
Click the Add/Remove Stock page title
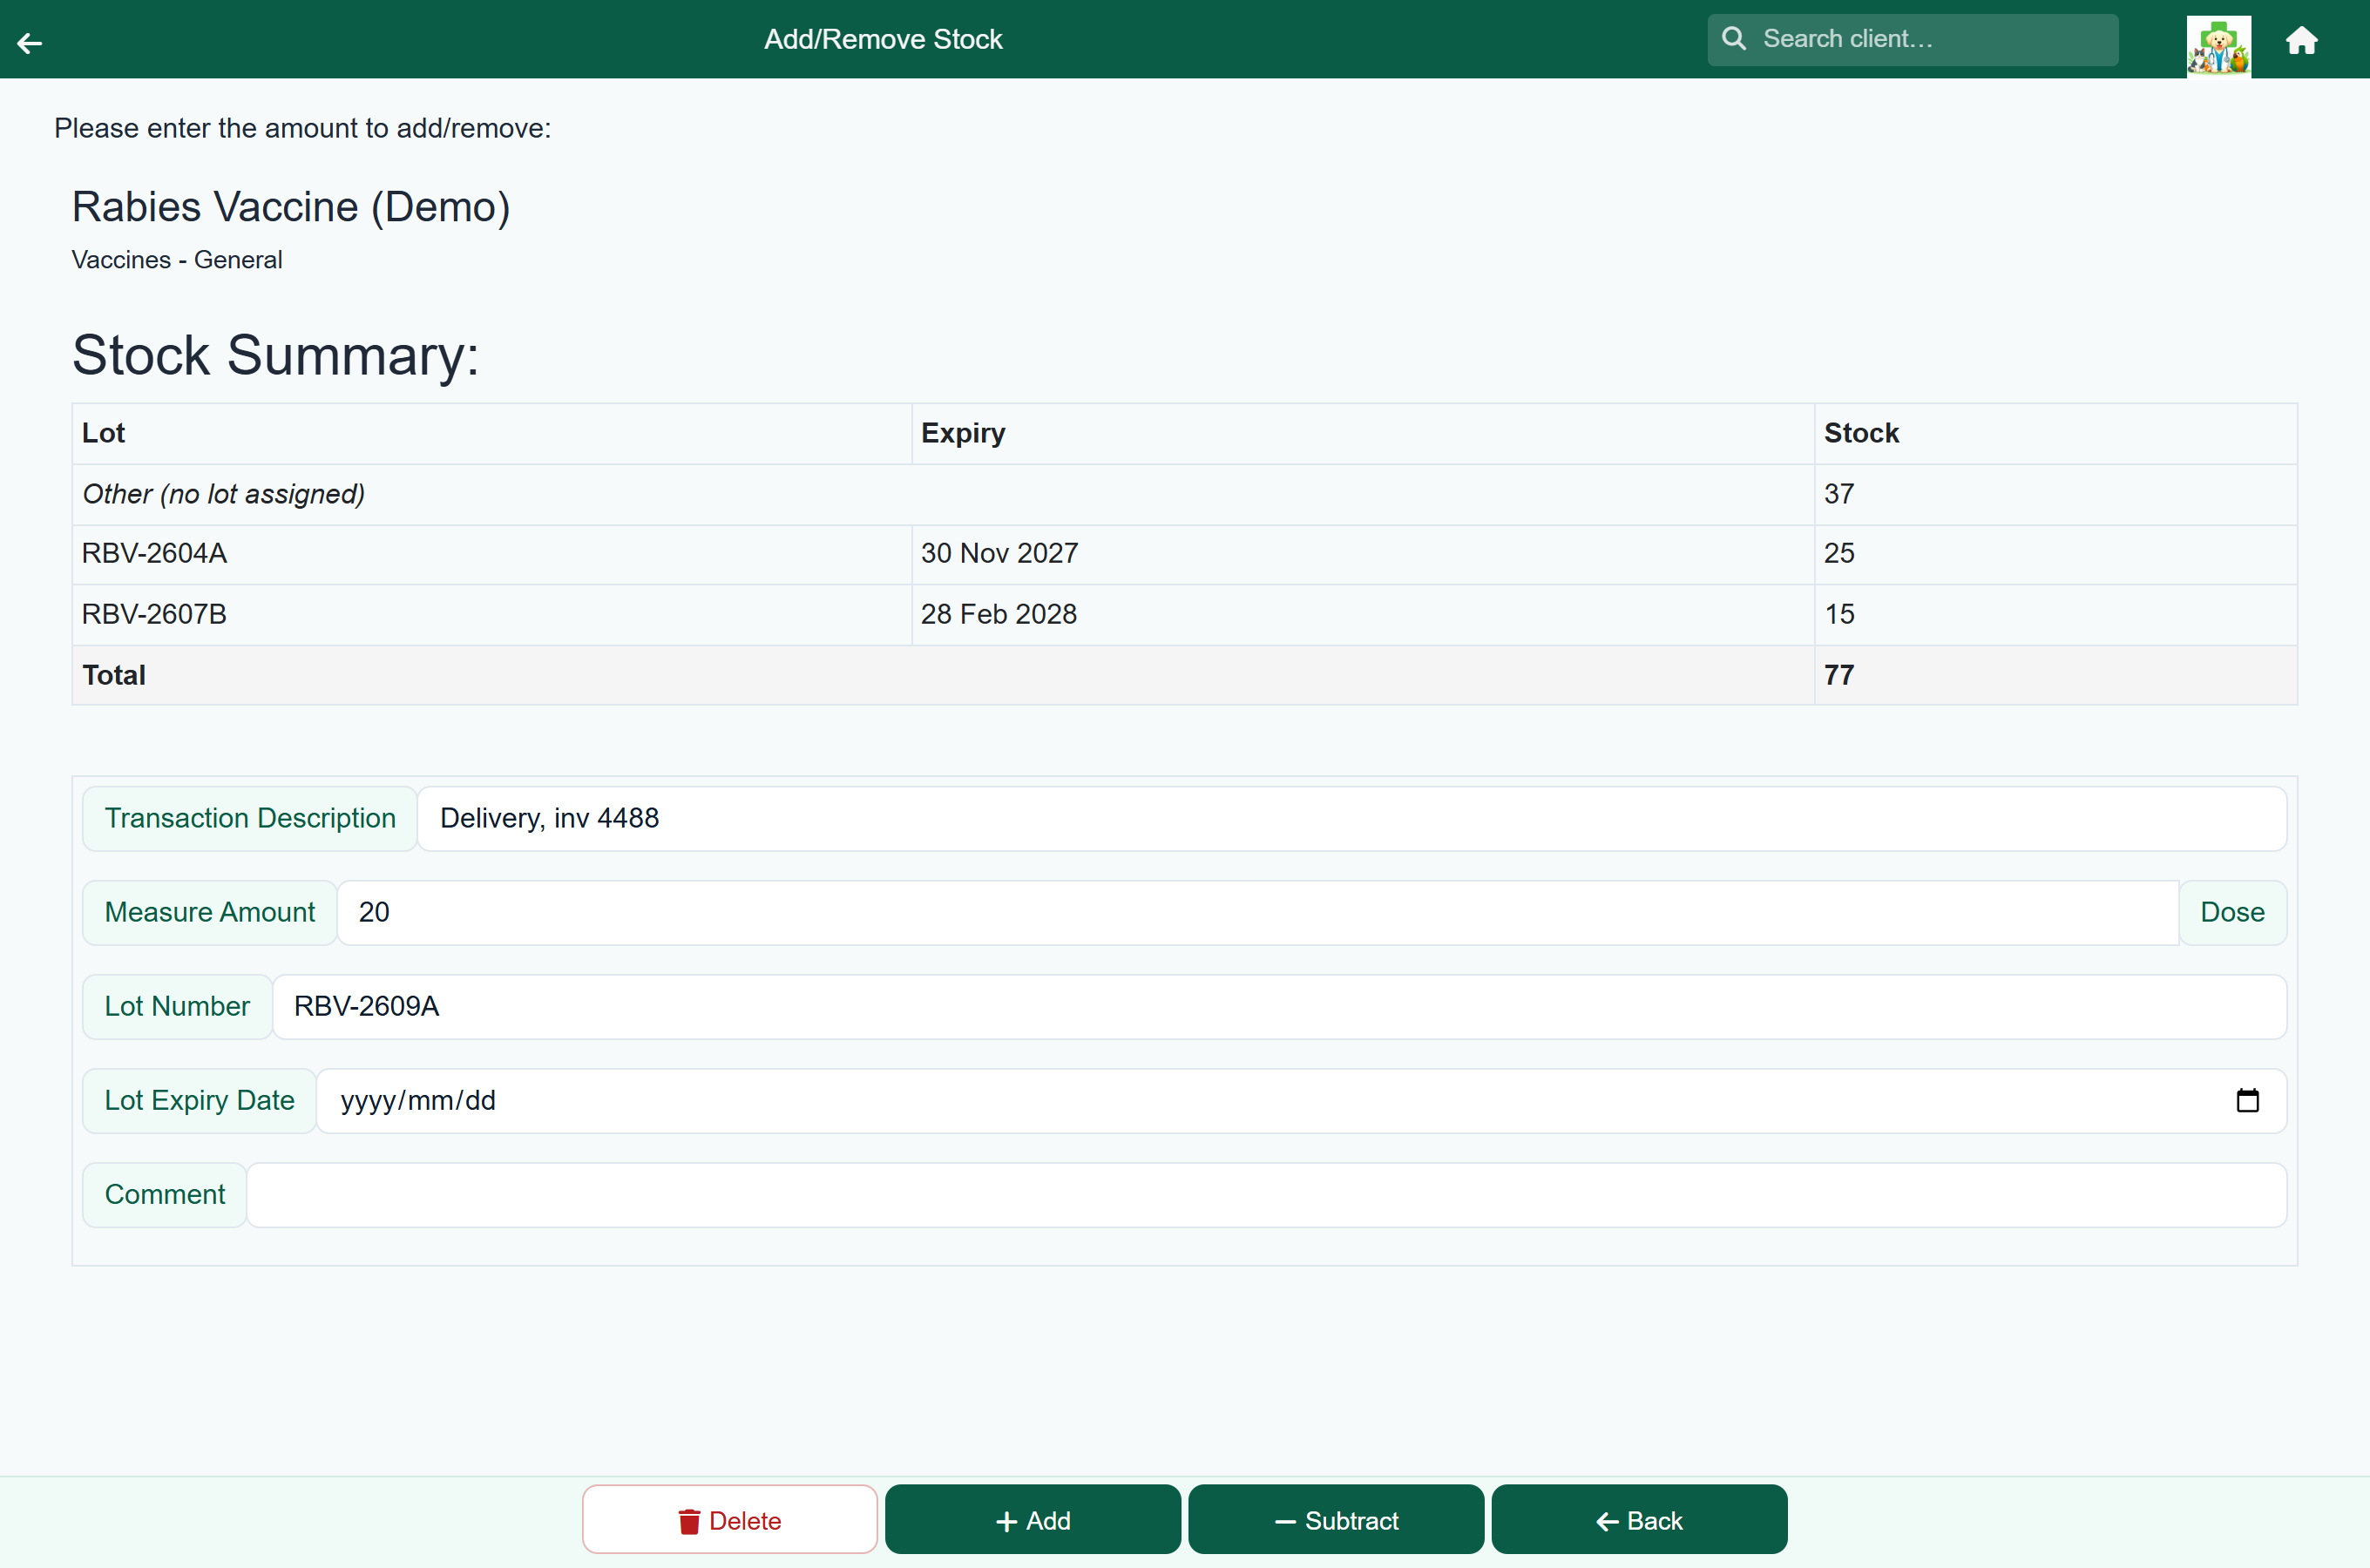(883, 39)
